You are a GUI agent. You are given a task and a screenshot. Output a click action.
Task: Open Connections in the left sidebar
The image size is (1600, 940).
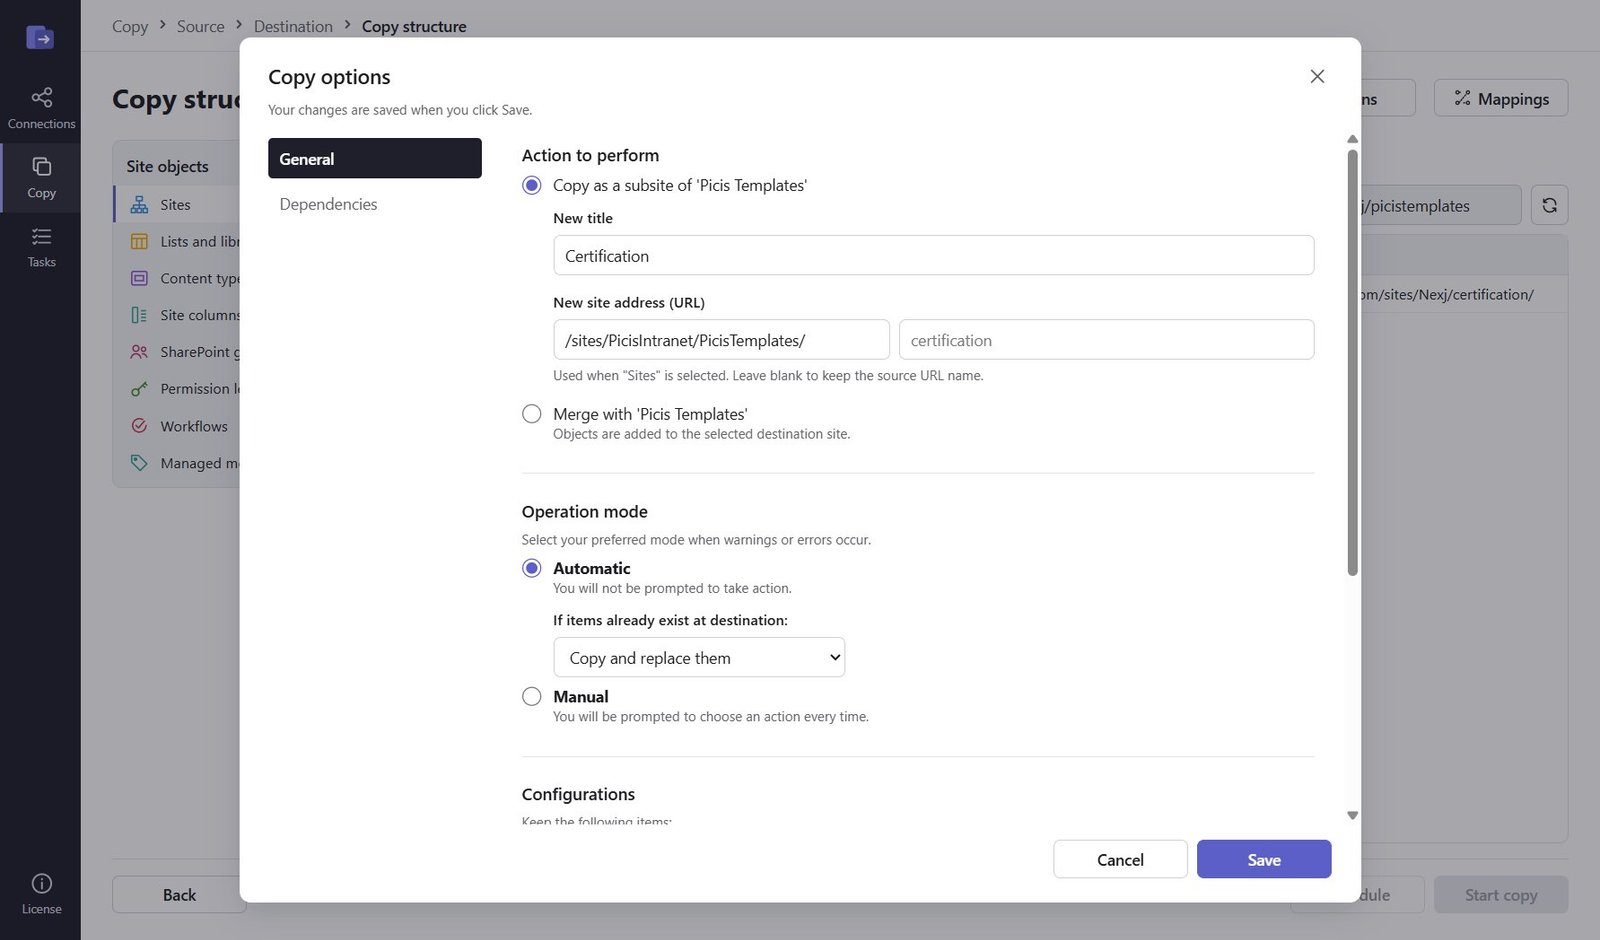pos(41,108)
